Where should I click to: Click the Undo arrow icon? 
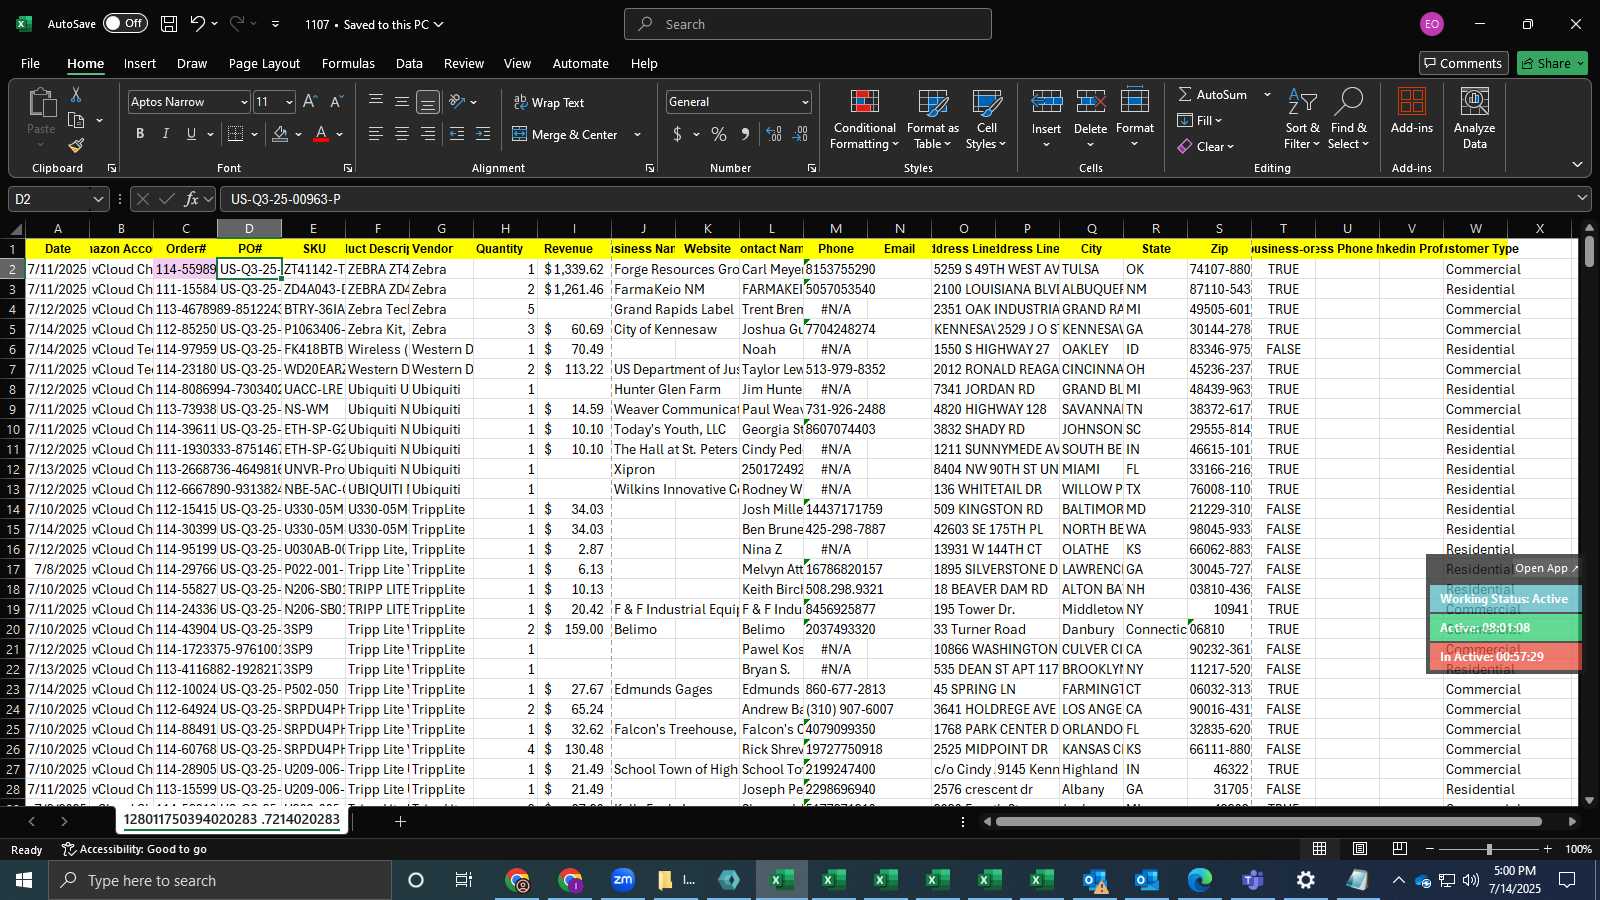(198, 24)
